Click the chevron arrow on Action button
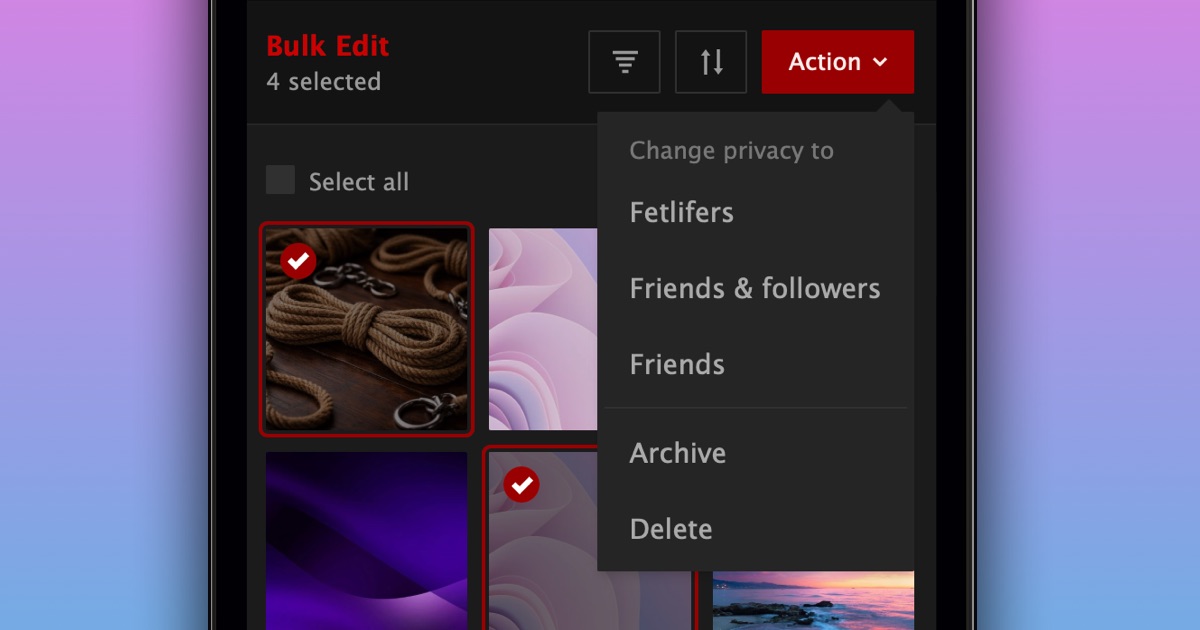 [x=880, y=62]
